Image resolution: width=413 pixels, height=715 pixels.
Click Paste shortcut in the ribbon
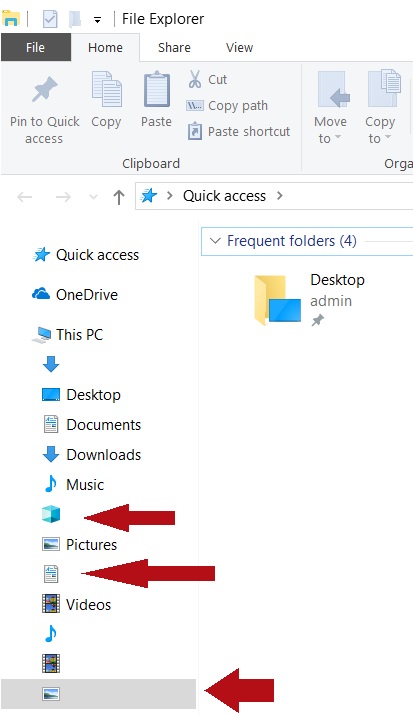[x=238, y=132]
